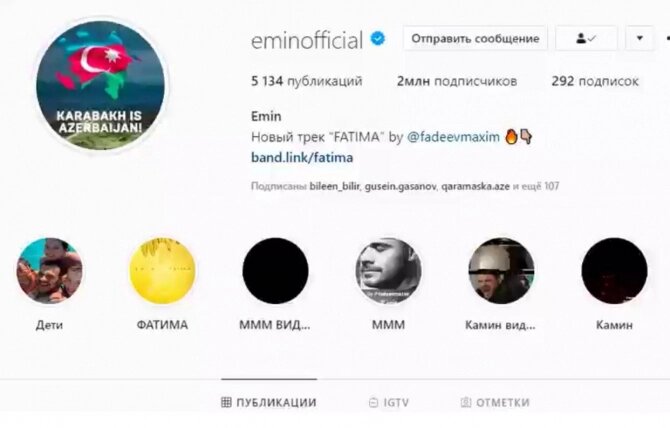This screenshot has height=428, width=670.
Task: Switch to the ПУБЛИКАЦИИ tab
Action: [x=269, y=402]
